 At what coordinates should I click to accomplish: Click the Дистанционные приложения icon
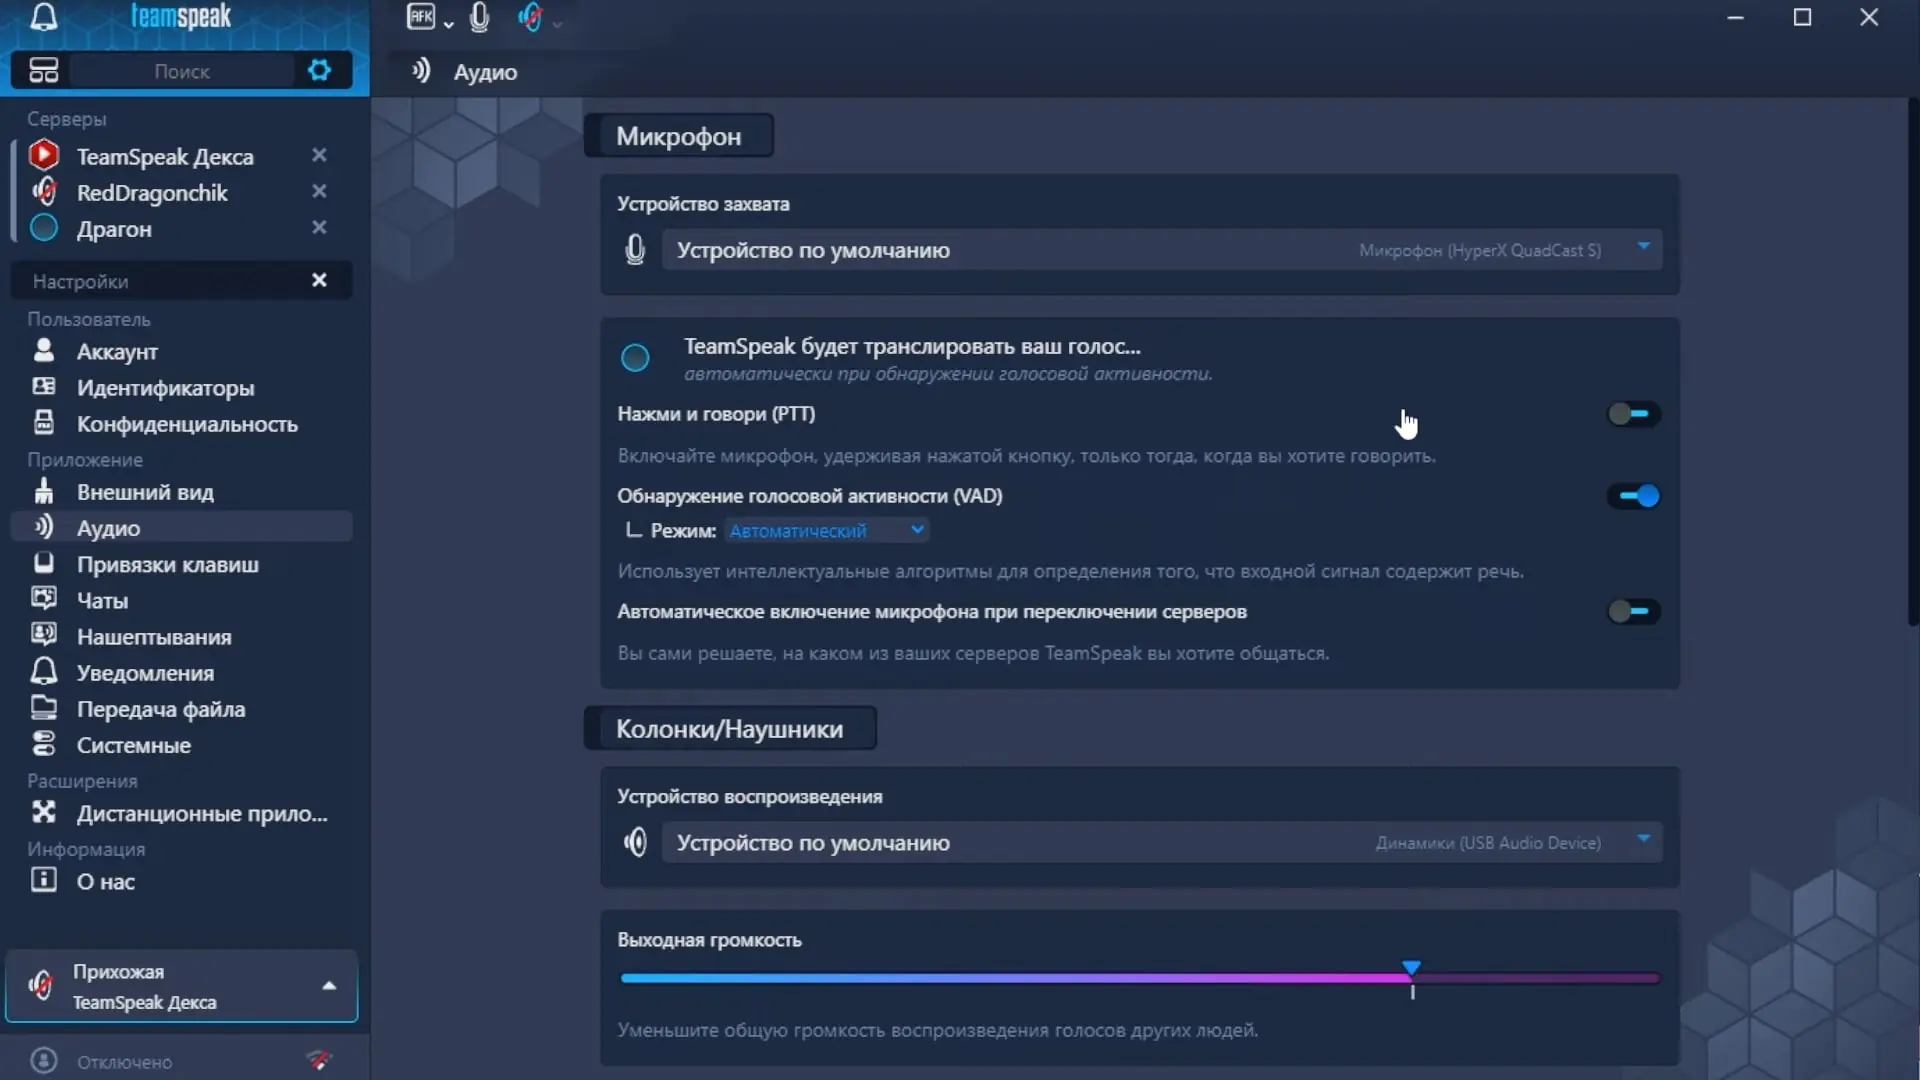[44, 812]
